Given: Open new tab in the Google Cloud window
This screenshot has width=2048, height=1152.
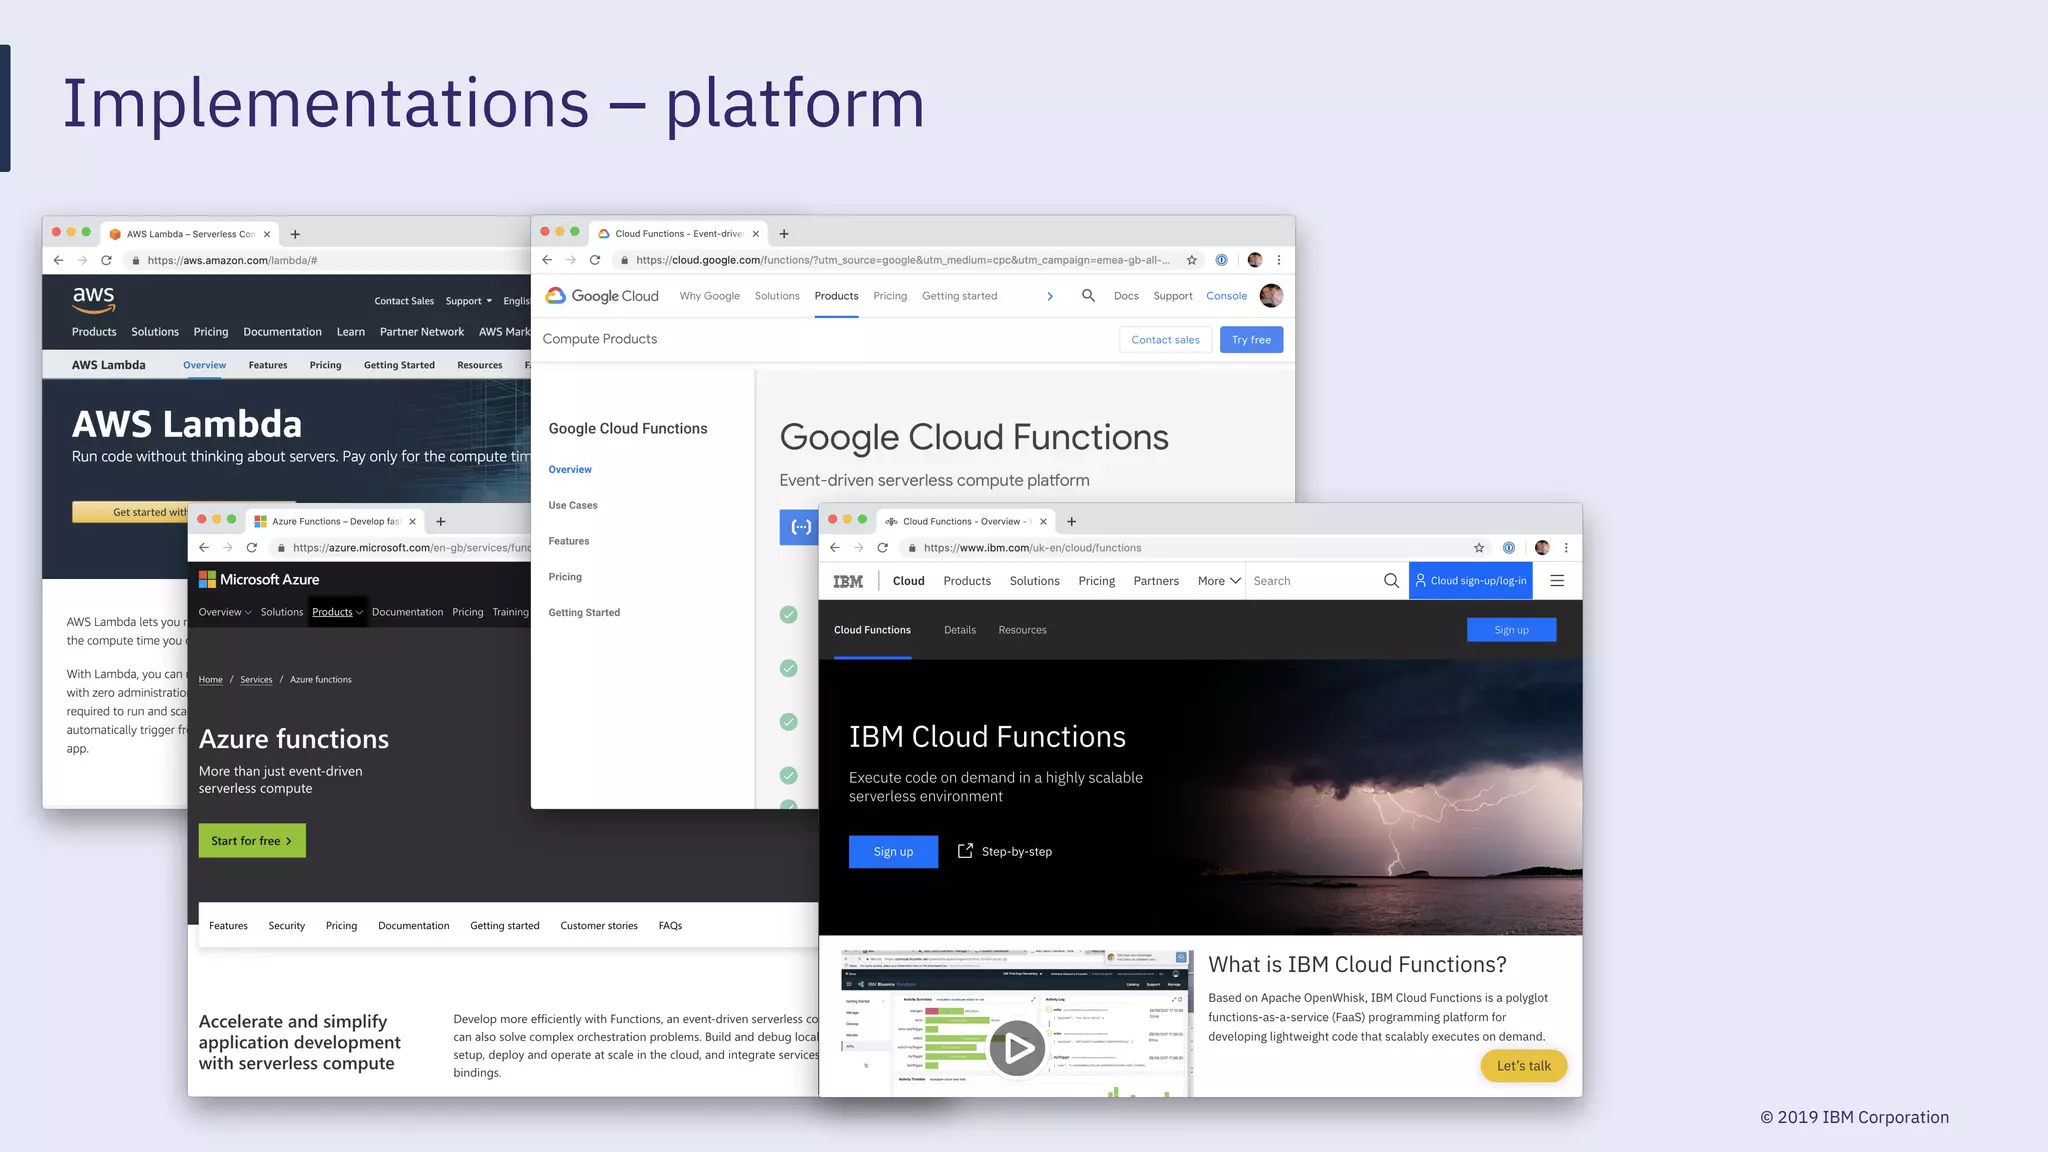Looking at the screenshot, I should (x=784, y=234).
